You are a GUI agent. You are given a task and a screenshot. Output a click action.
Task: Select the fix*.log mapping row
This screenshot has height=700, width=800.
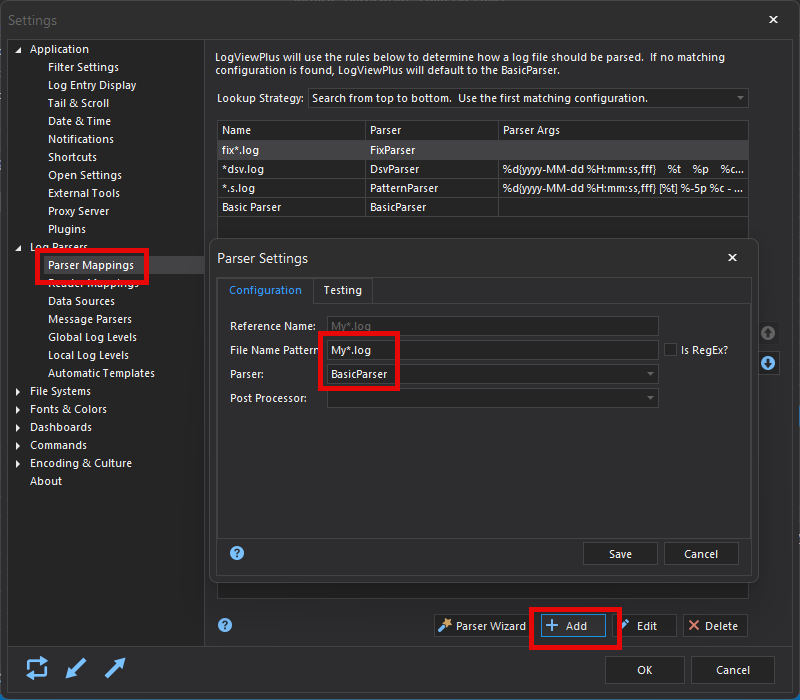click(483, 150)
